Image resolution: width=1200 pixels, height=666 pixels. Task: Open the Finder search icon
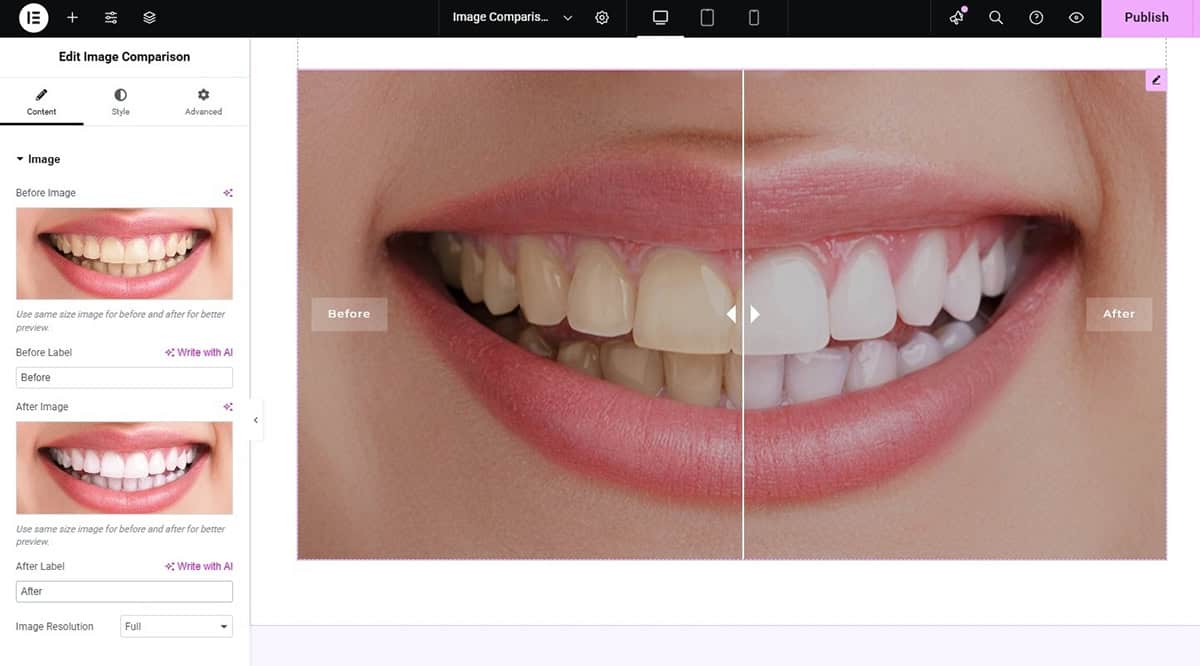pos(996,18)
